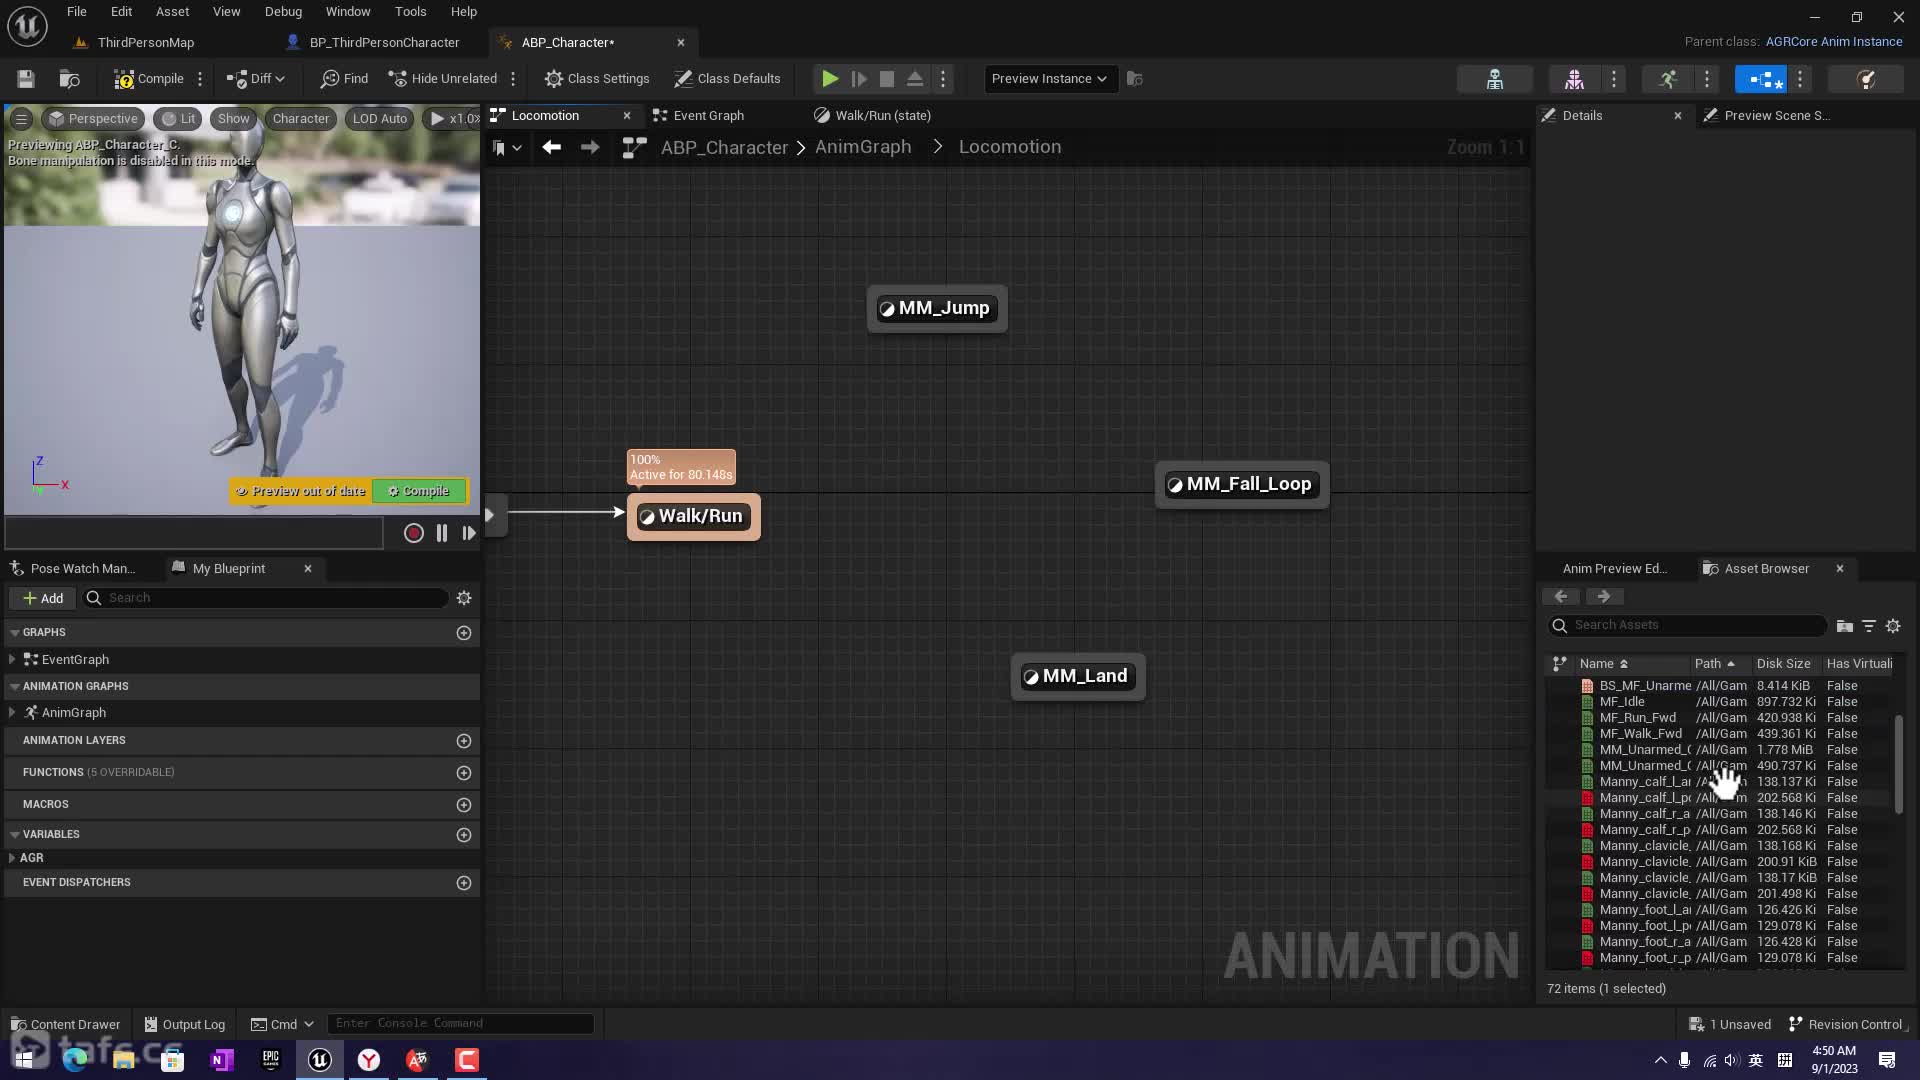Click the preview timeline scrub bar
Screen dimensions: 1920x1080
[x=194, y=533]
